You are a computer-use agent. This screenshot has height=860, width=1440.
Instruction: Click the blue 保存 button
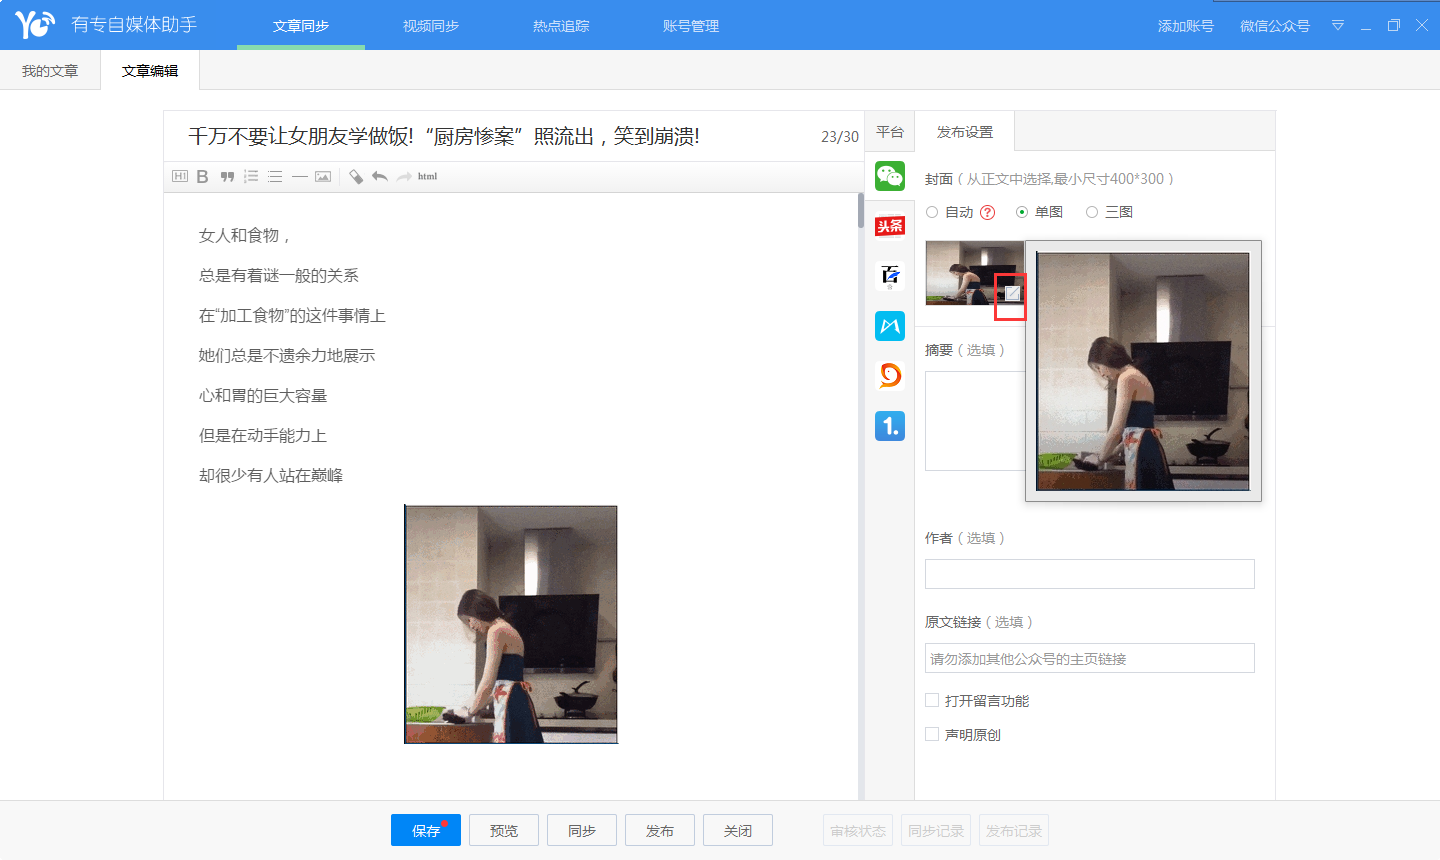(425, 830)
